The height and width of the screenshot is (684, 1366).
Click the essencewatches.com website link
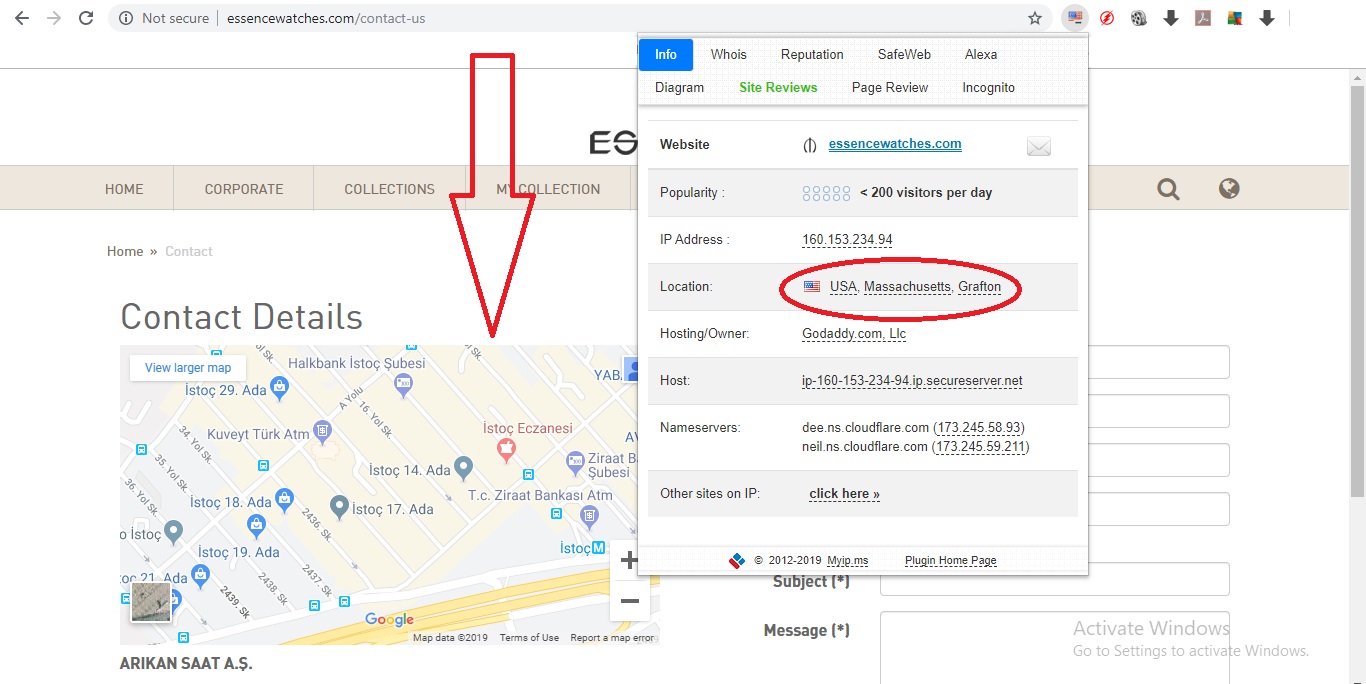(x=895, y=144)
